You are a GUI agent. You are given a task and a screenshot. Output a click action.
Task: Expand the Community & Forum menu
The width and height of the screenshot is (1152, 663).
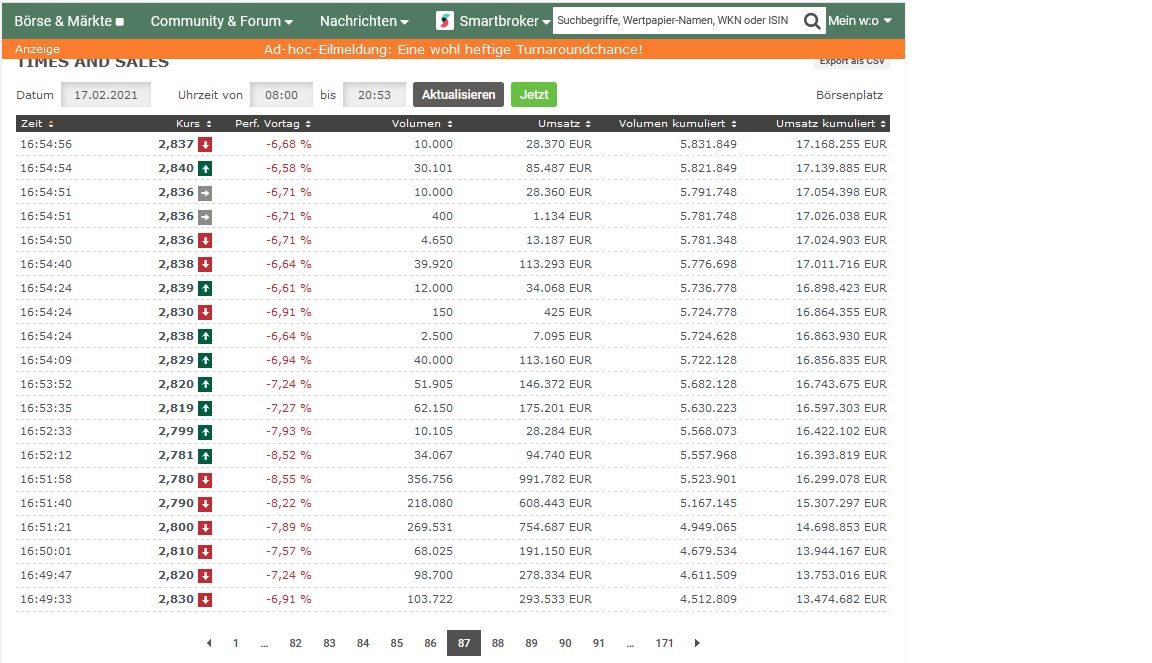[x=222, y=21]
